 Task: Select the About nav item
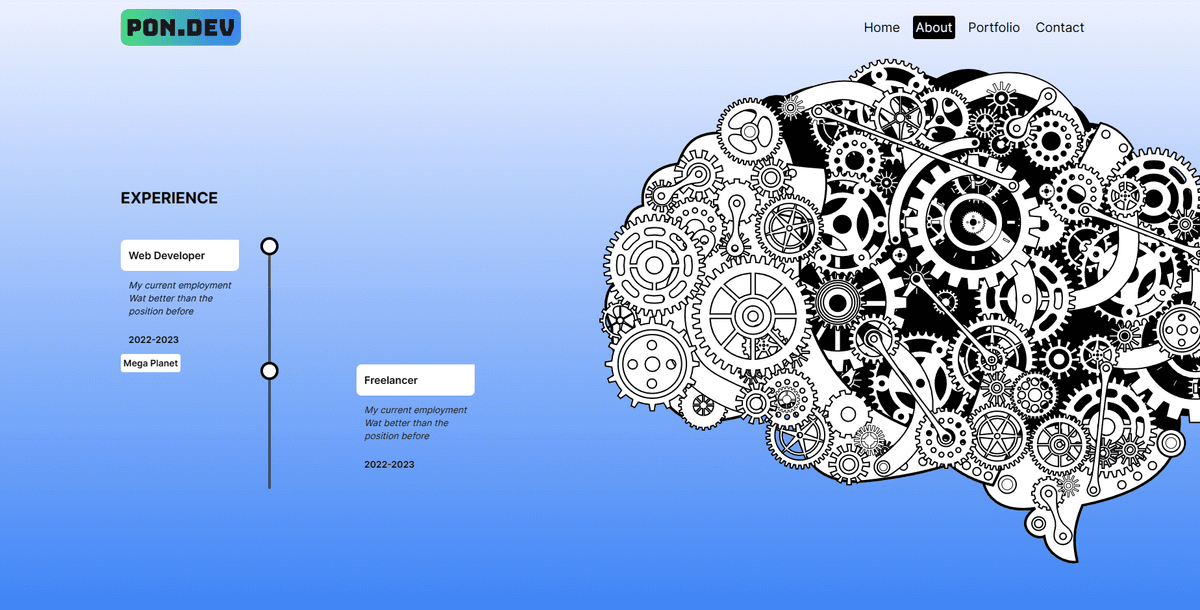click(x=934, y=28)
